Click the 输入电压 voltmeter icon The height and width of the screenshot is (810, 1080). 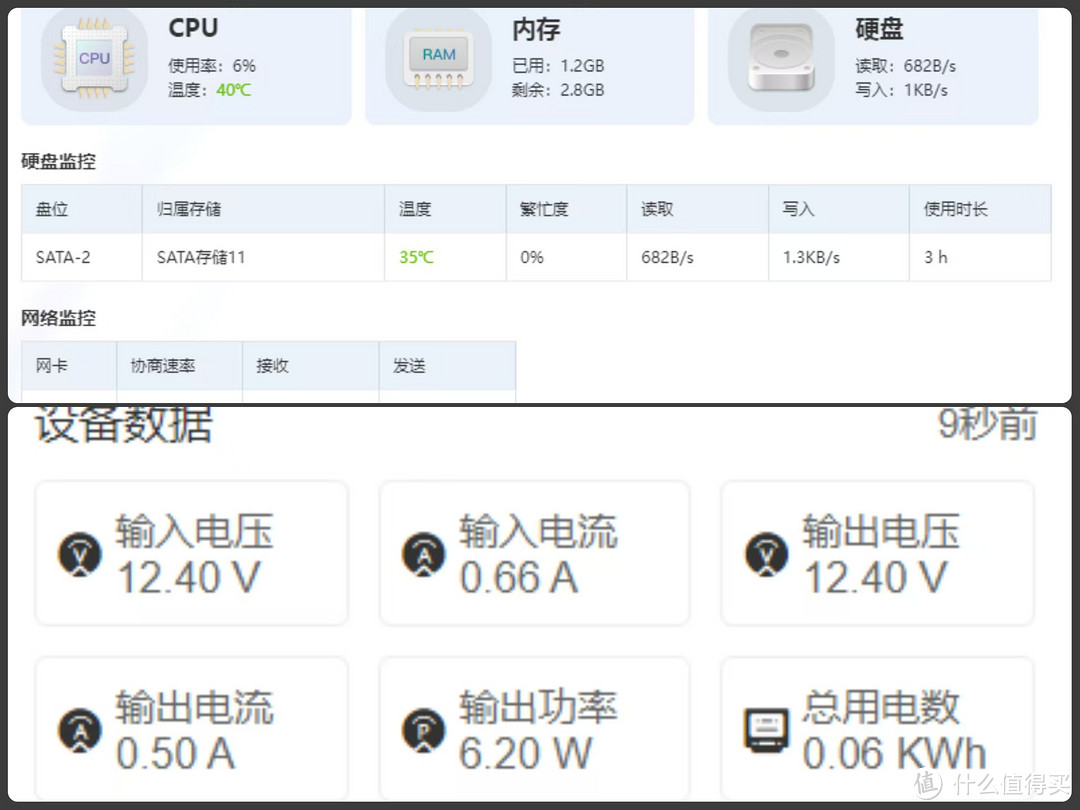78,552
